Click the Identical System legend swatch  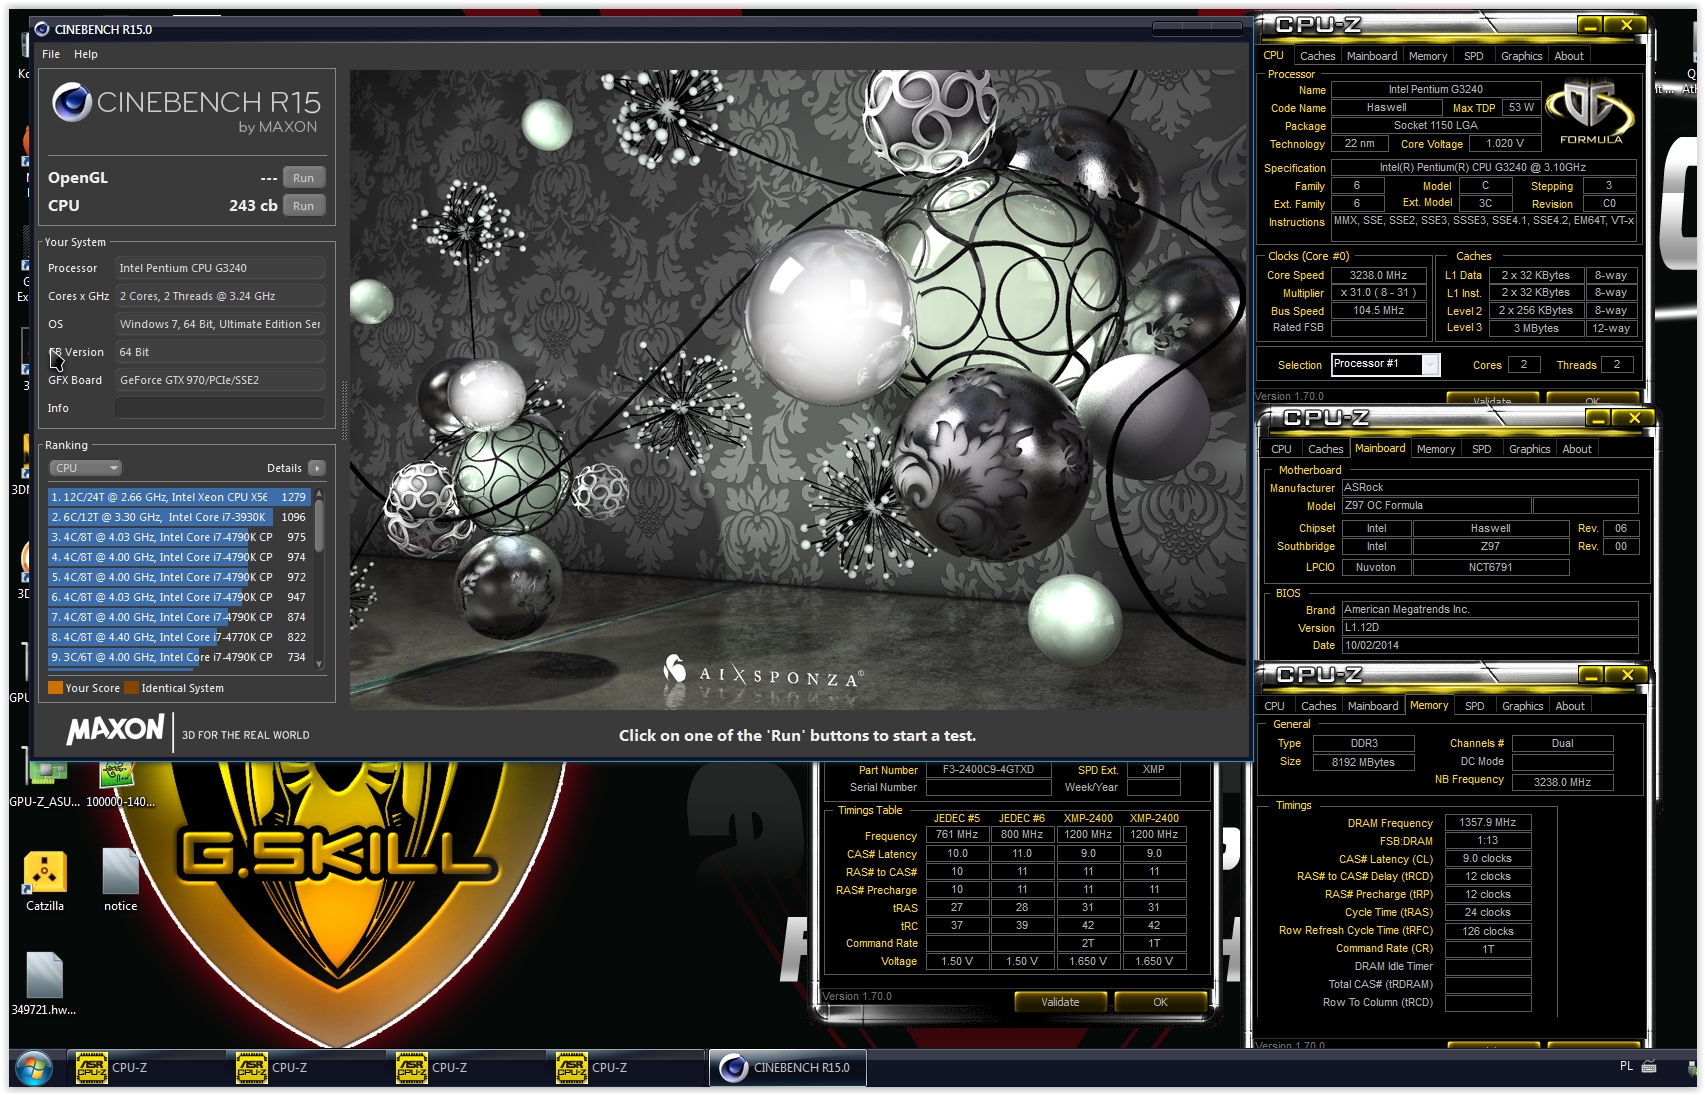coord(131,688)
